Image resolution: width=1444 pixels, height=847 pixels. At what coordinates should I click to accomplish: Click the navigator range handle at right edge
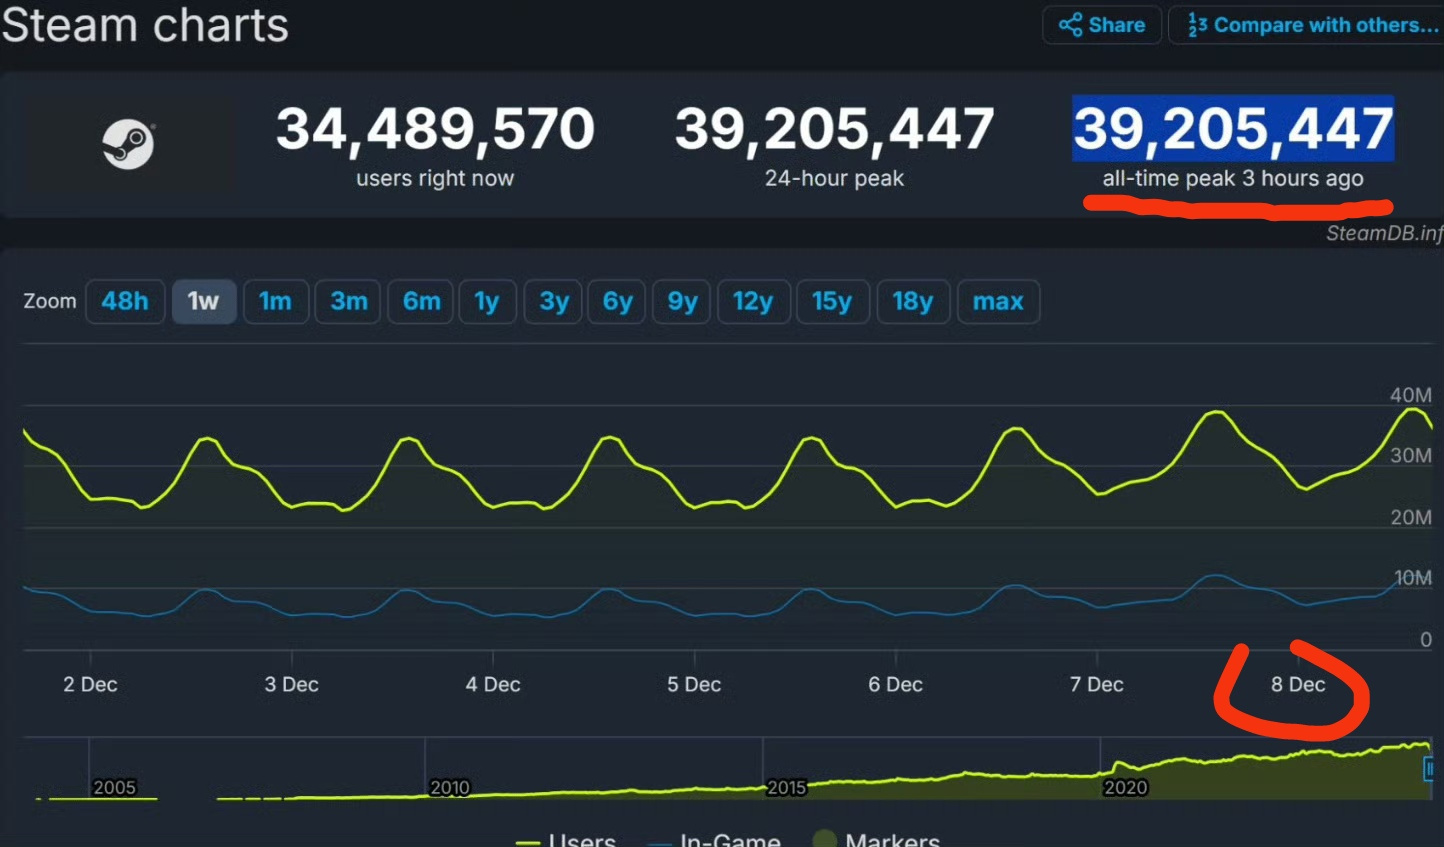point(1429,768)
